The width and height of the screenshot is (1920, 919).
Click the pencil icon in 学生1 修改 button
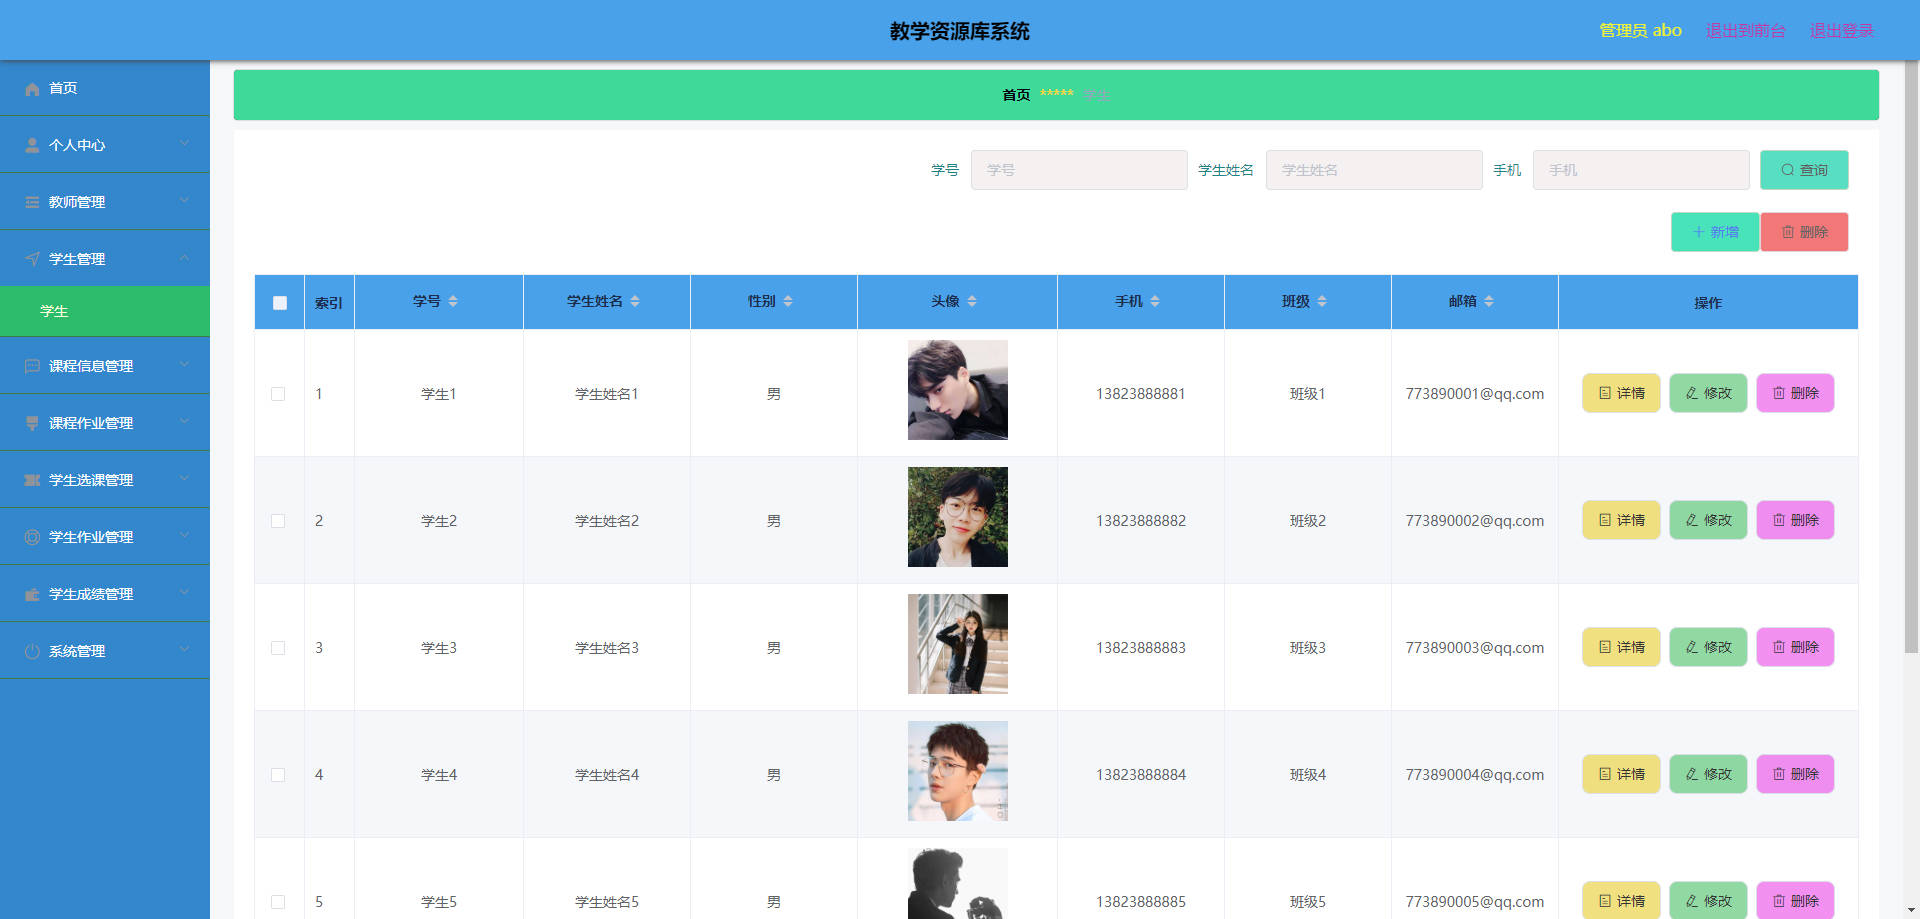click(x=1692, y=393)
